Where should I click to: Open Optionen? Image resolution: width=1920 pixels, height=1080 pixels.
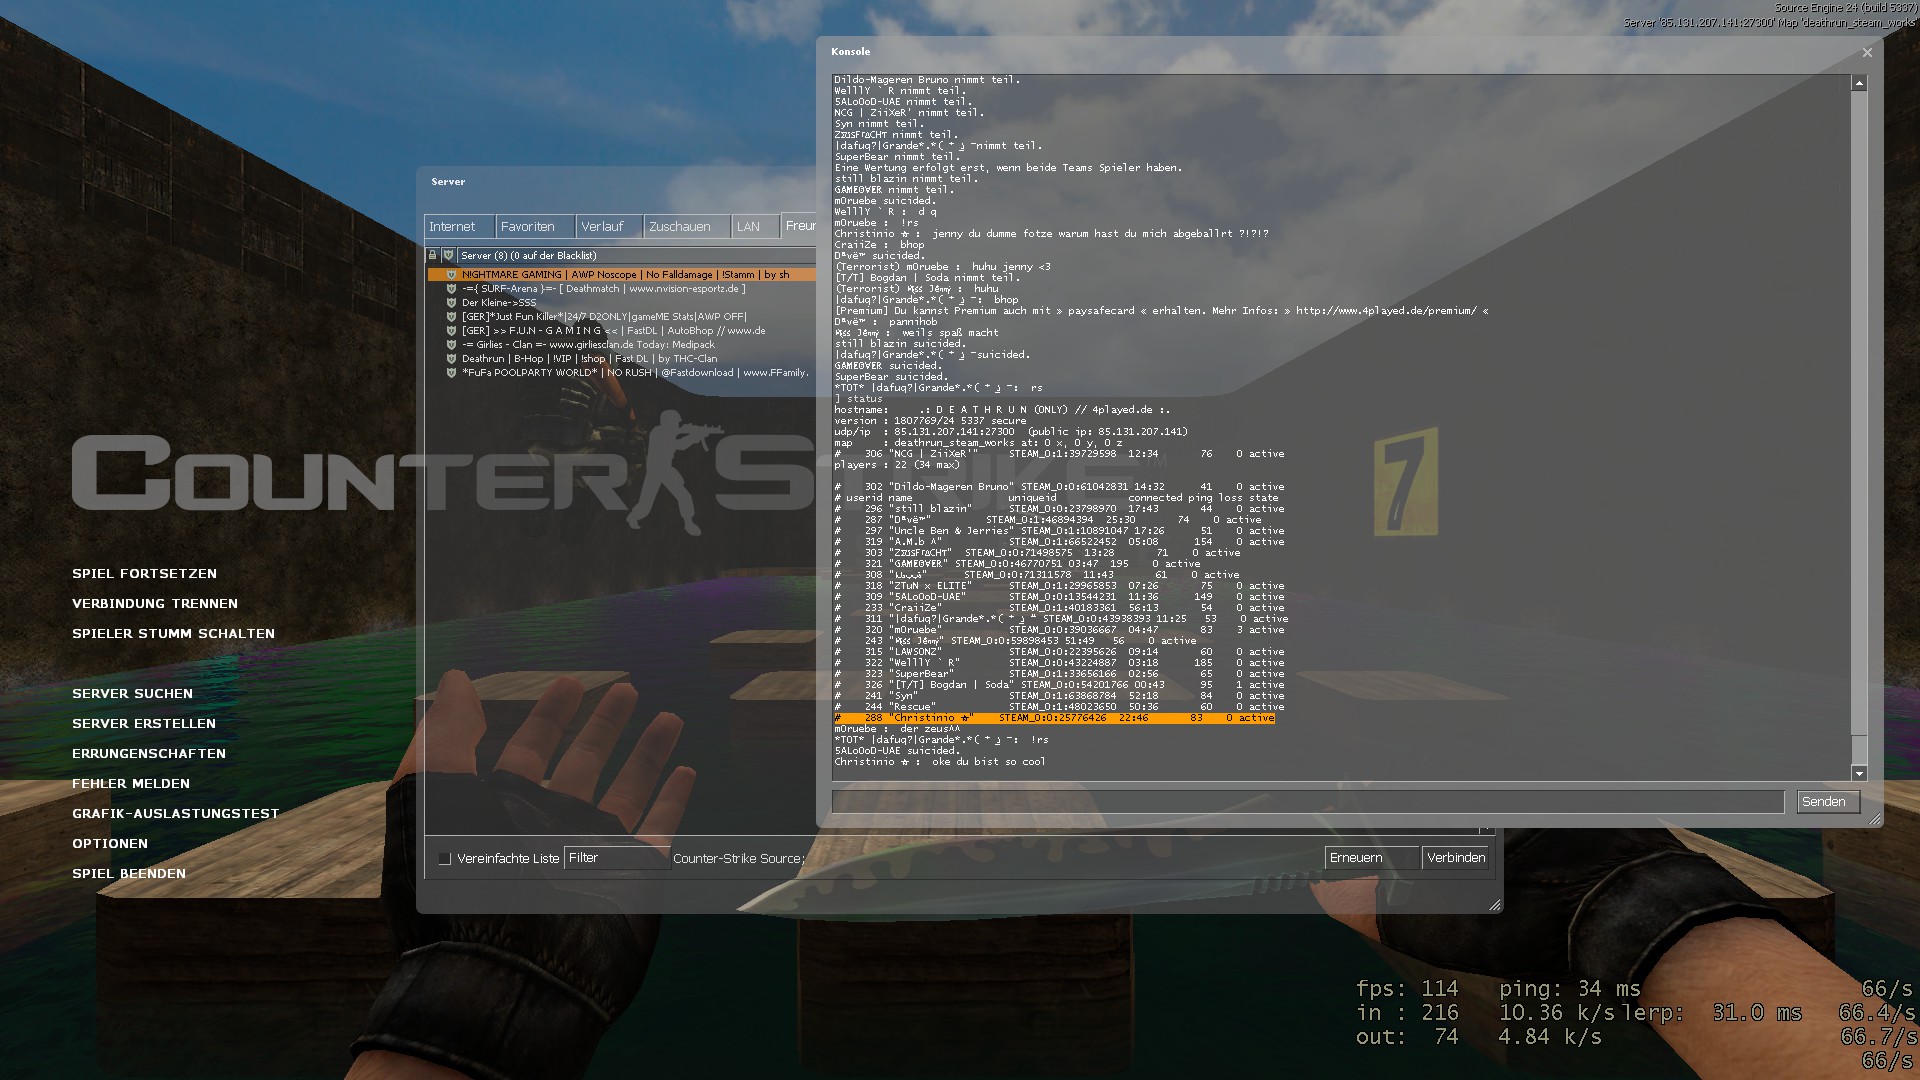(x=110, y=844)
